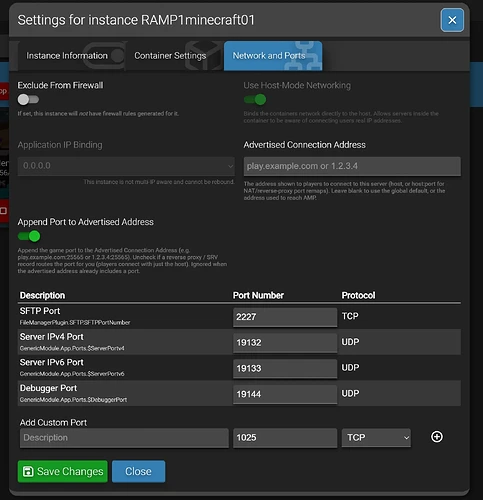The image size is (483, 500).
Task: Click the Server IPv4 Port number field
Action: pyautogui.click(x=285, y=342)
